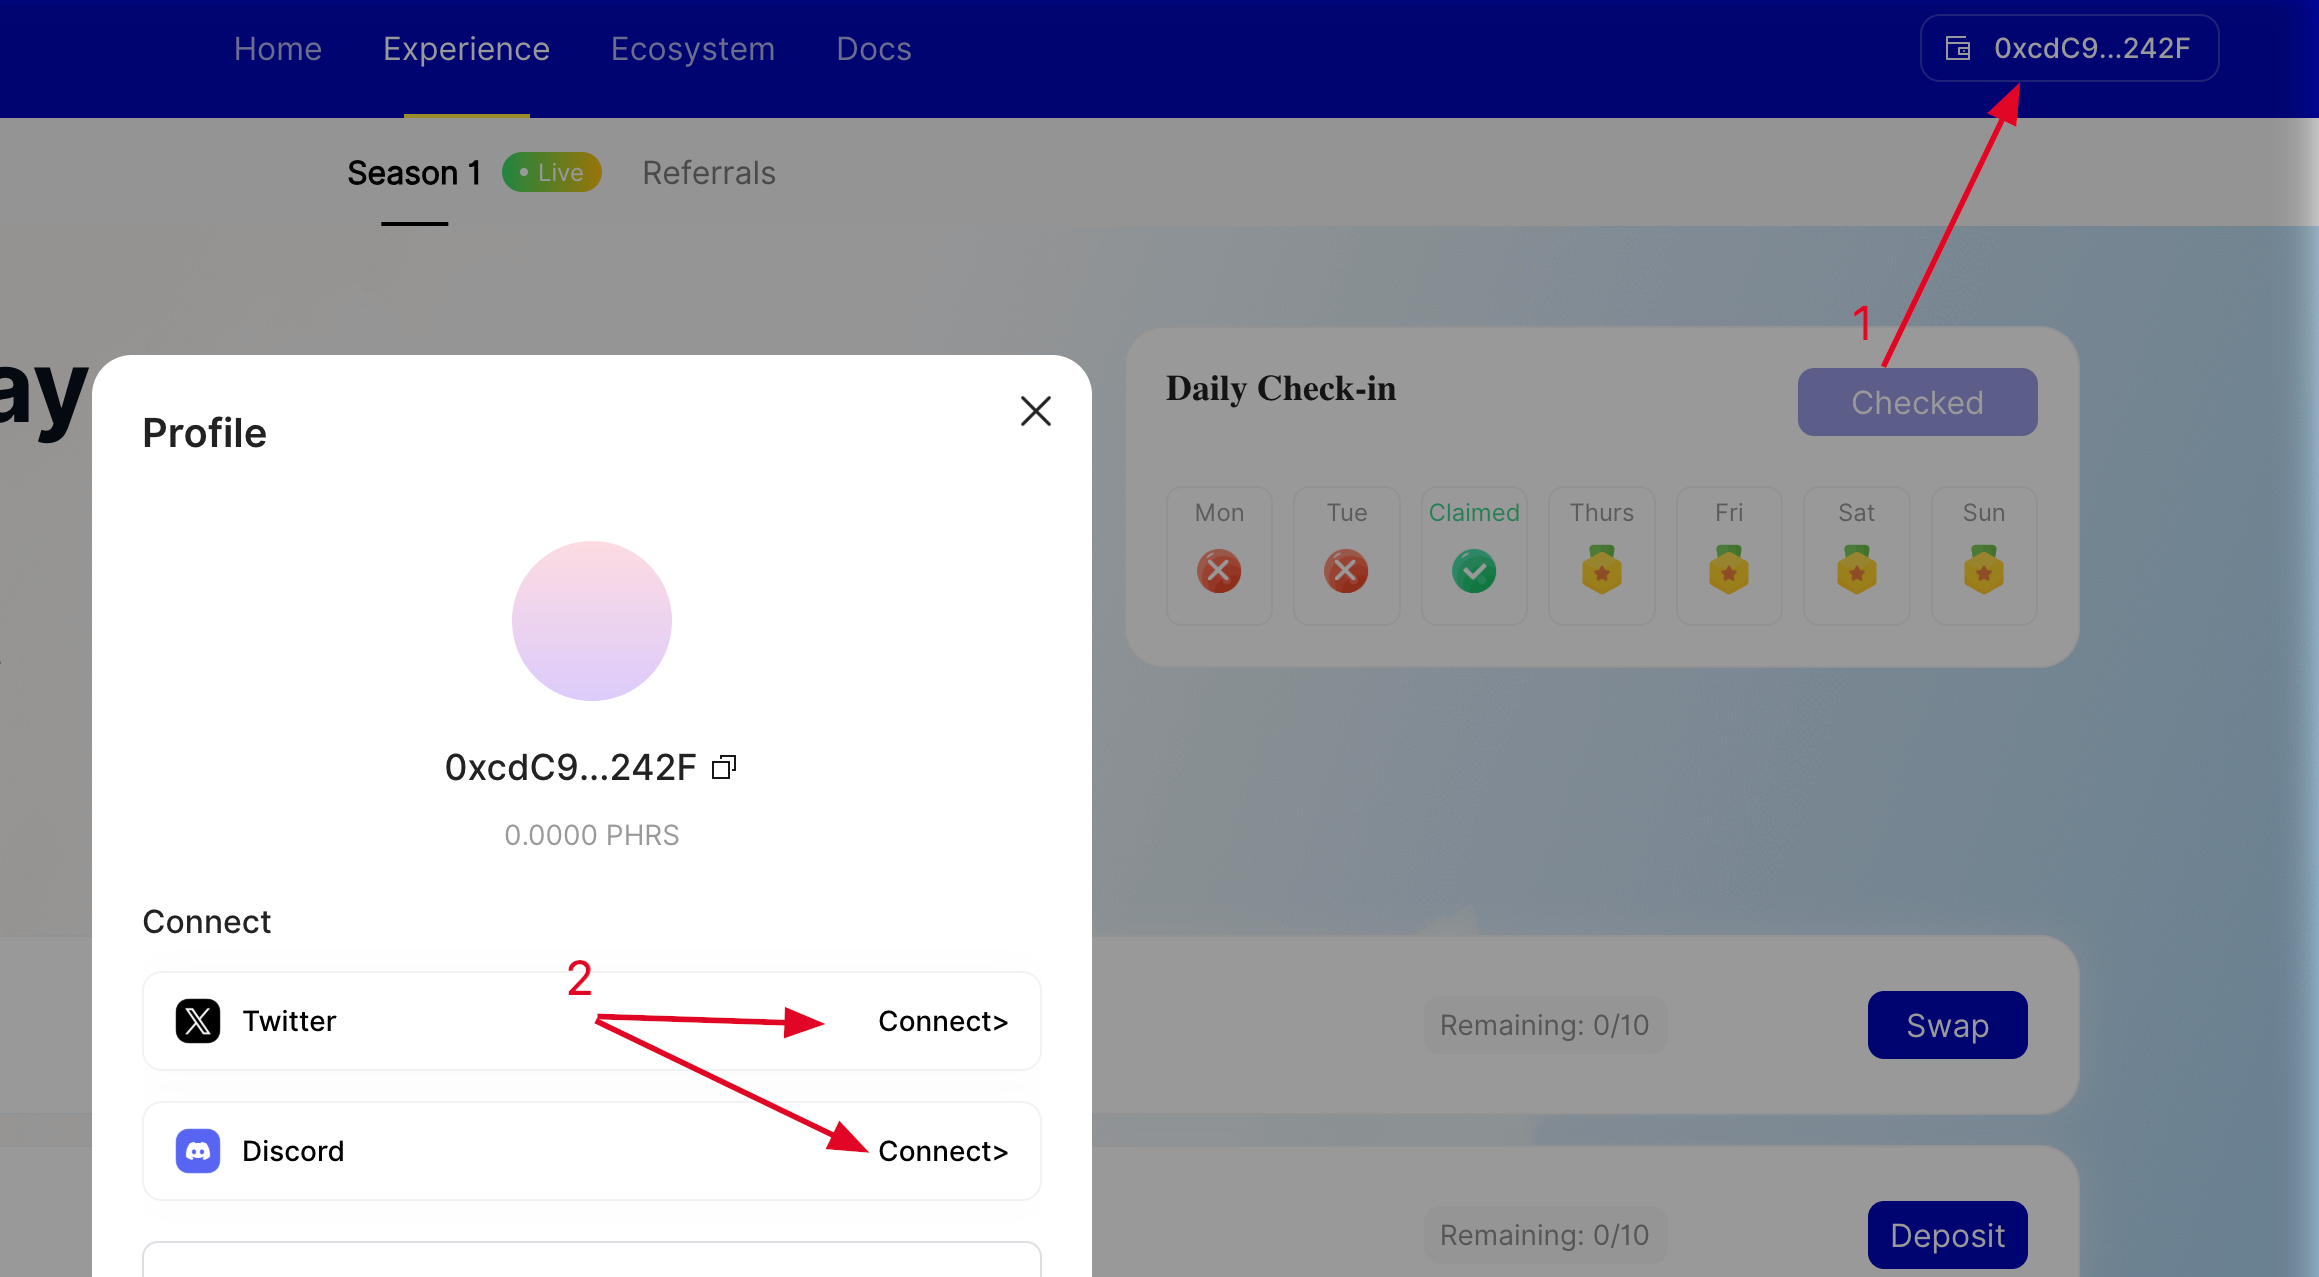Select the Season 1 tab
2319x1277 pixels.
(x=414, y=173)
